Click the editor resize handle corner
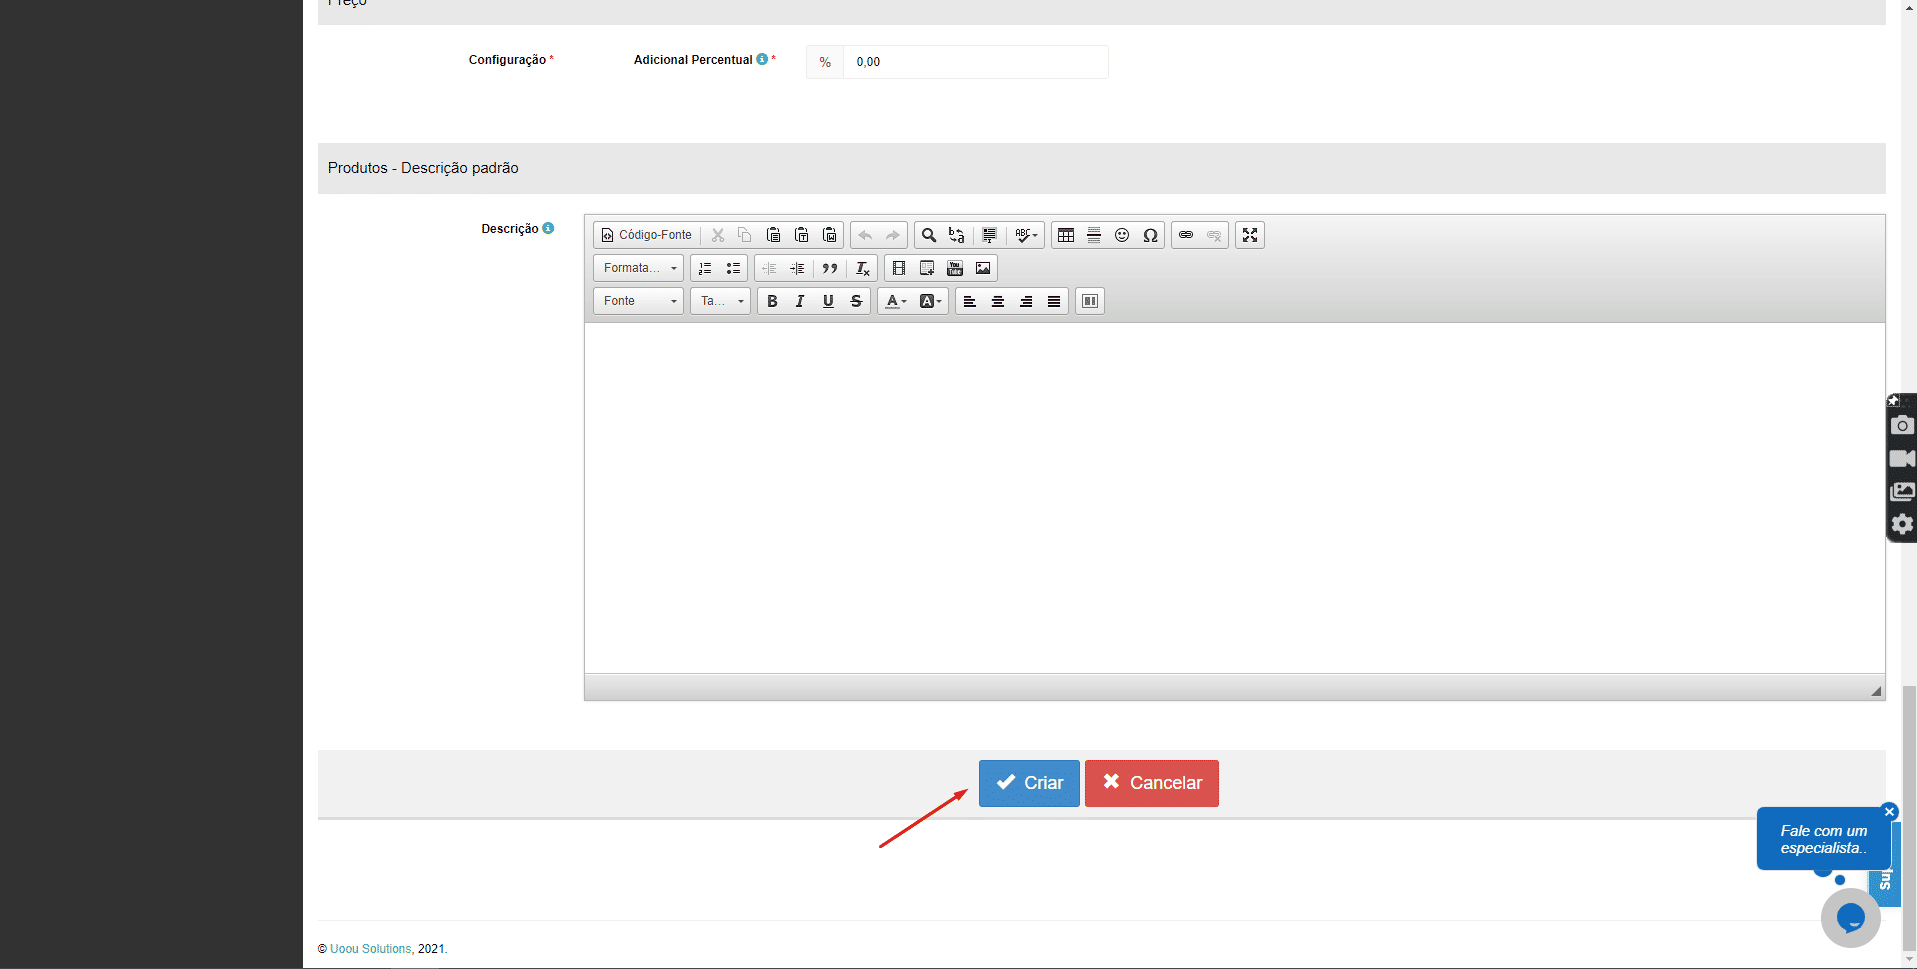This screenshot has width=1917, height=969. pos(1876,691)
